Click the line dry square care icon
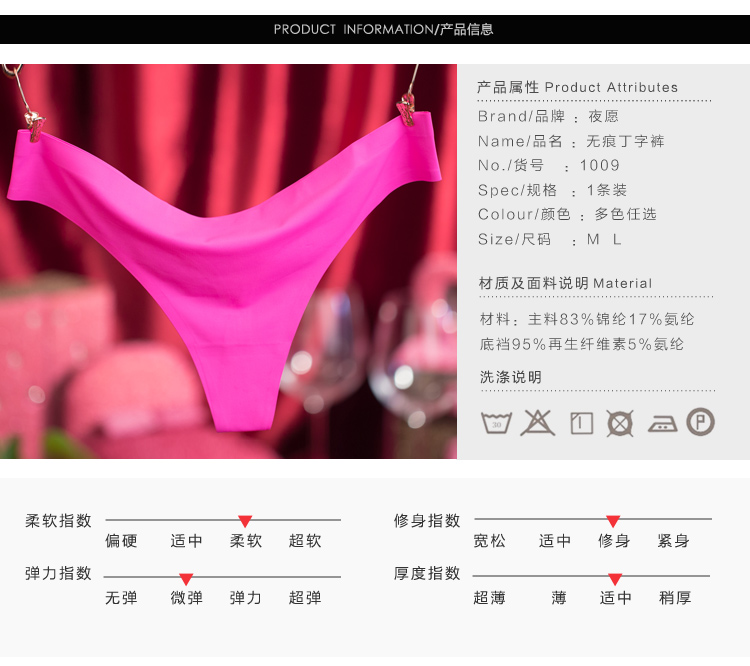The height and width of the screenshot is (666, 750). pos(582,423)
